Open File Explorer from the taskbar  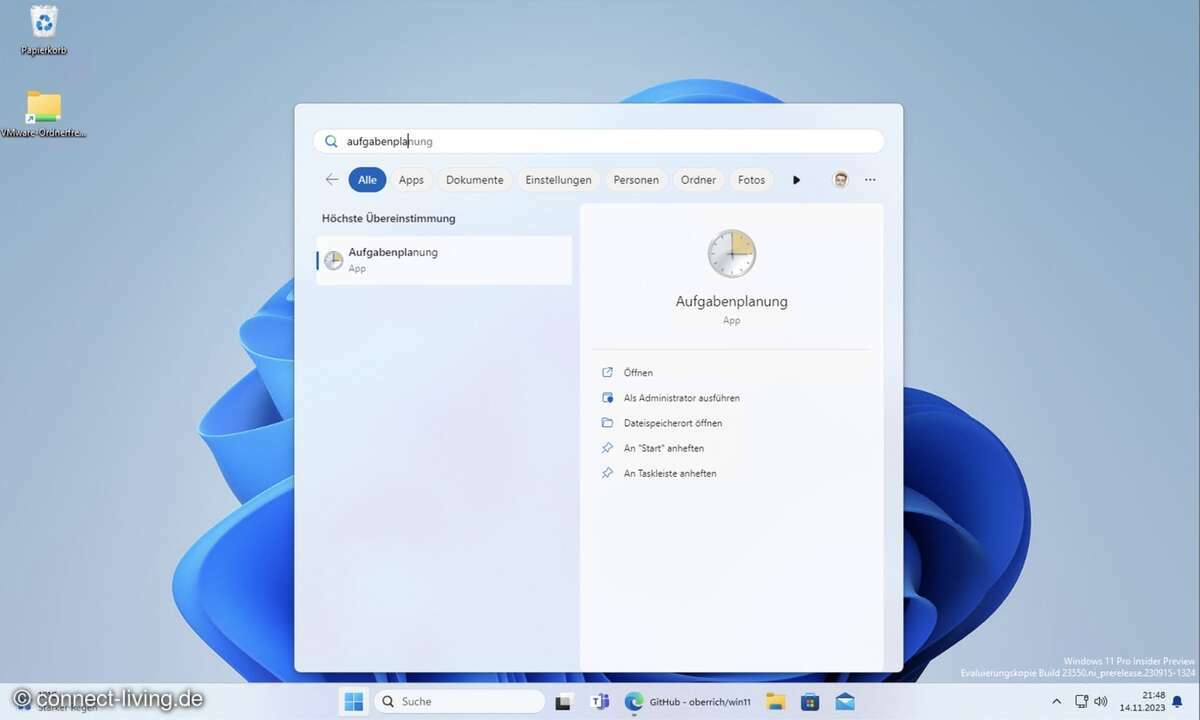coord(776,701)
